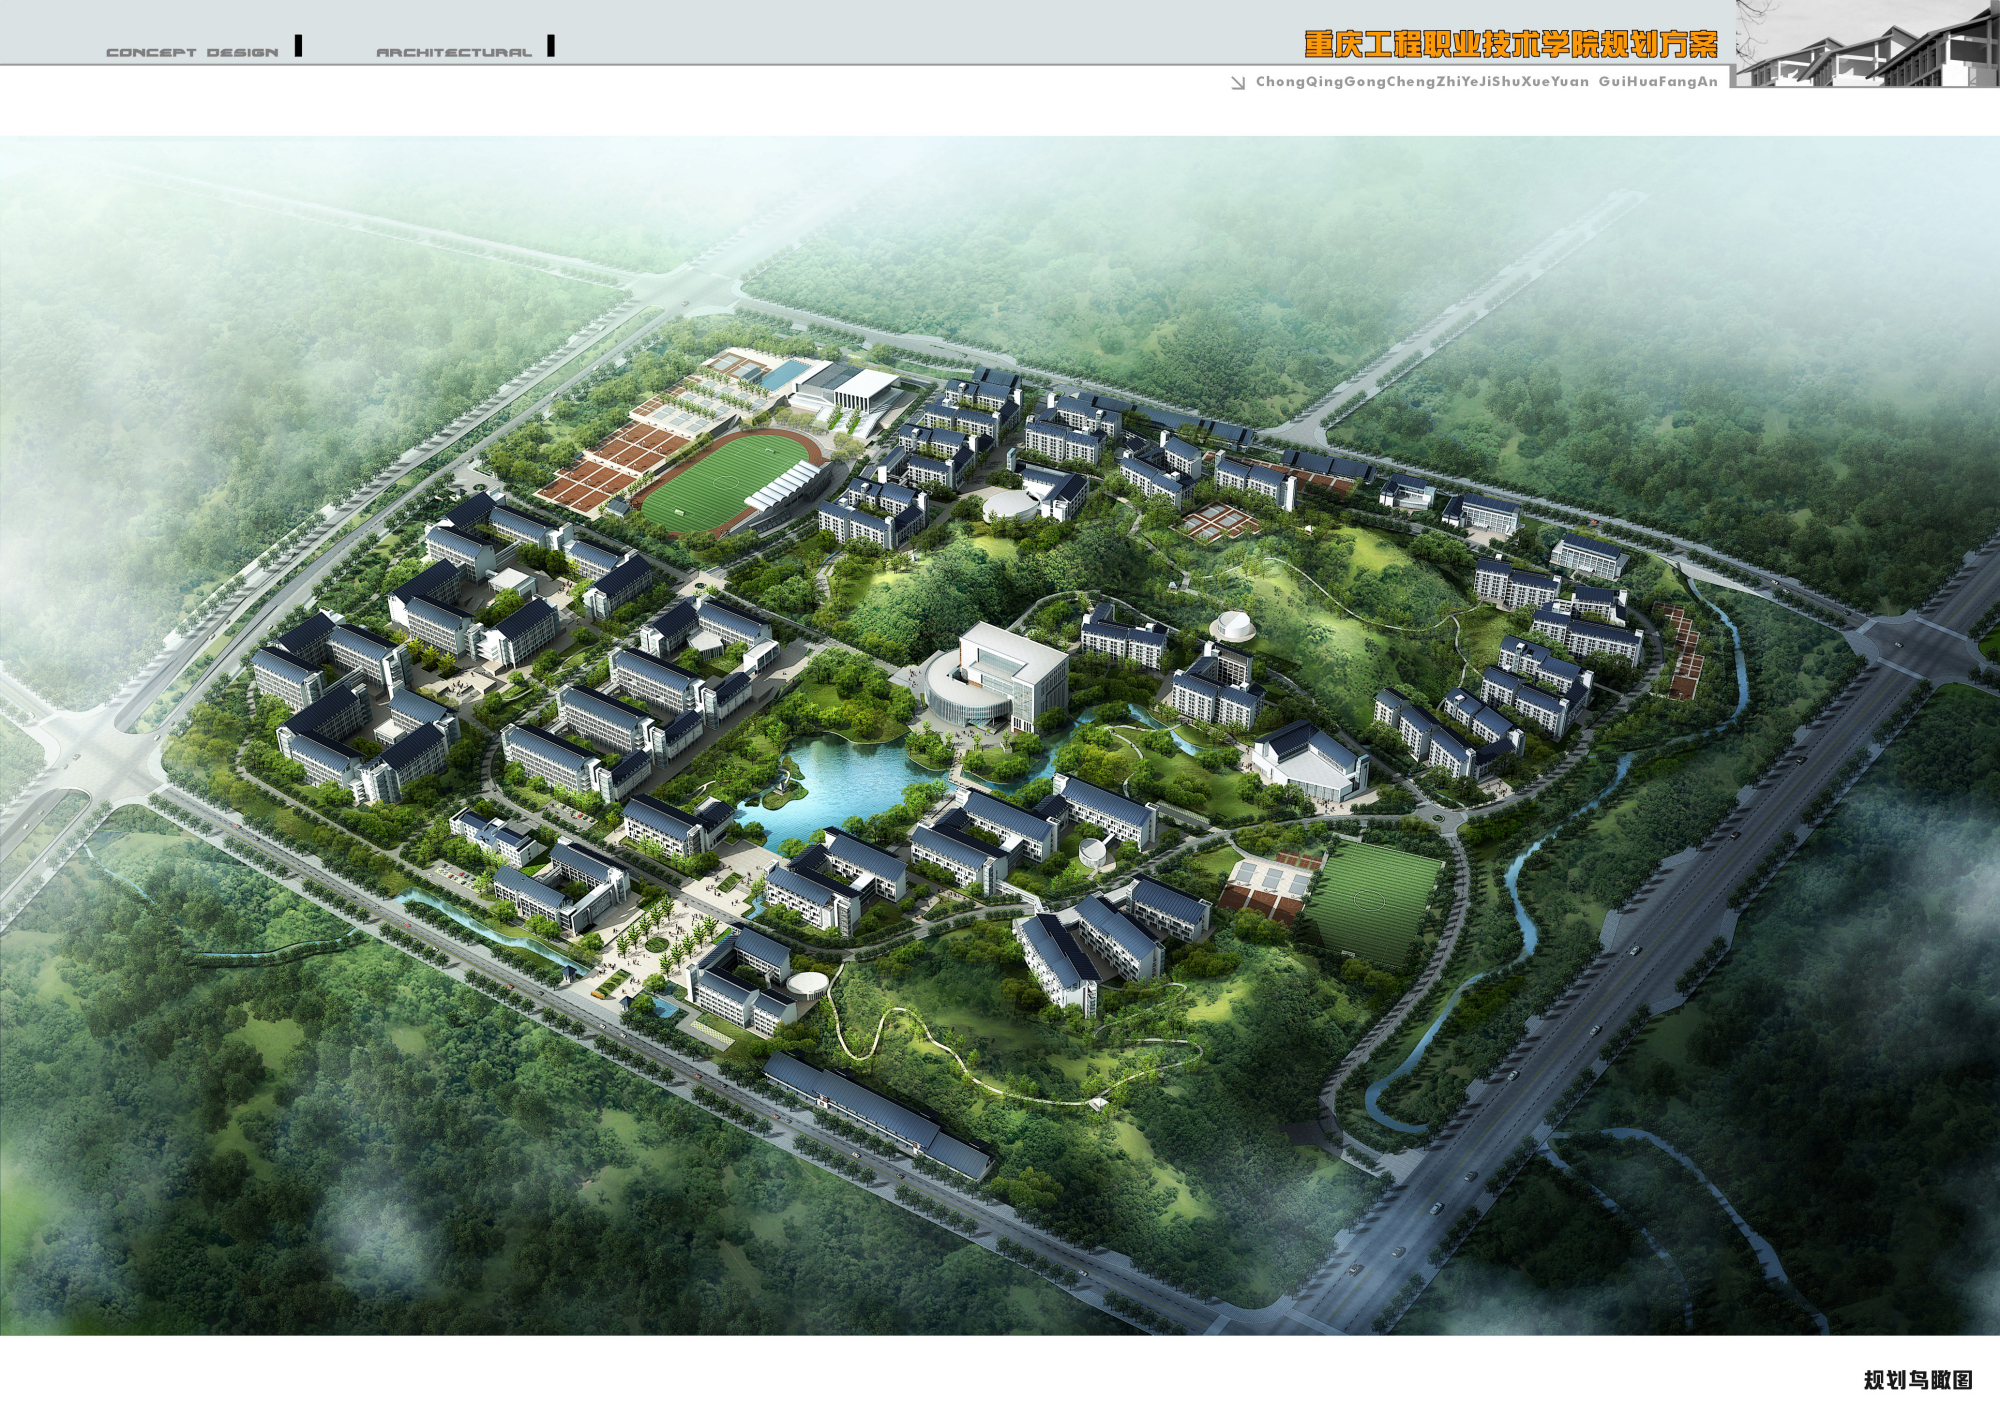Click the pinyin subtitle 'ChongQingGongChengZhiYeJiShuXueYuan GuiHuaFangAn'
The image size is (2000, 1414).
point(1487,81)
